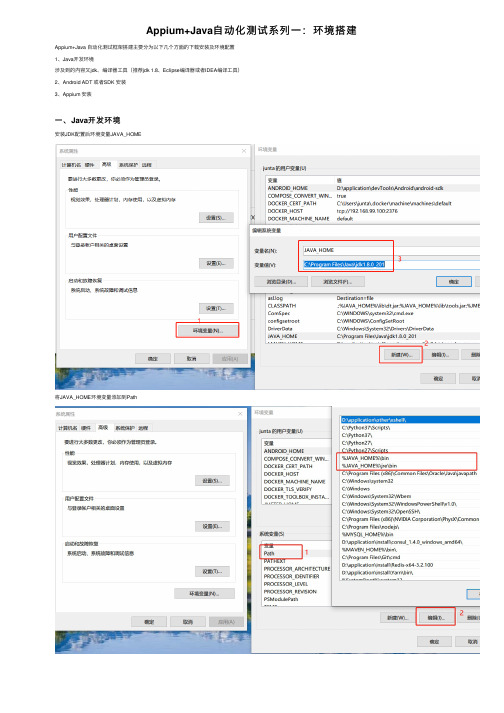Select the CLASSPATH system variable row
The height and width of the screenshot is (713, 504).
(x=373, y=306)
